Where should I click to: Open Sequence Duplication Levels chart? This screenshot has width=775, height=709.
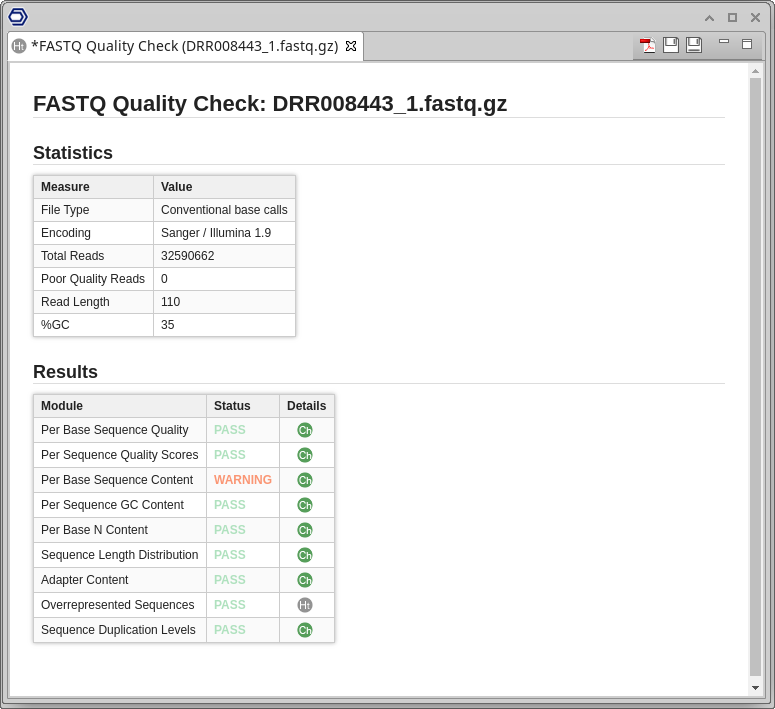305,630
